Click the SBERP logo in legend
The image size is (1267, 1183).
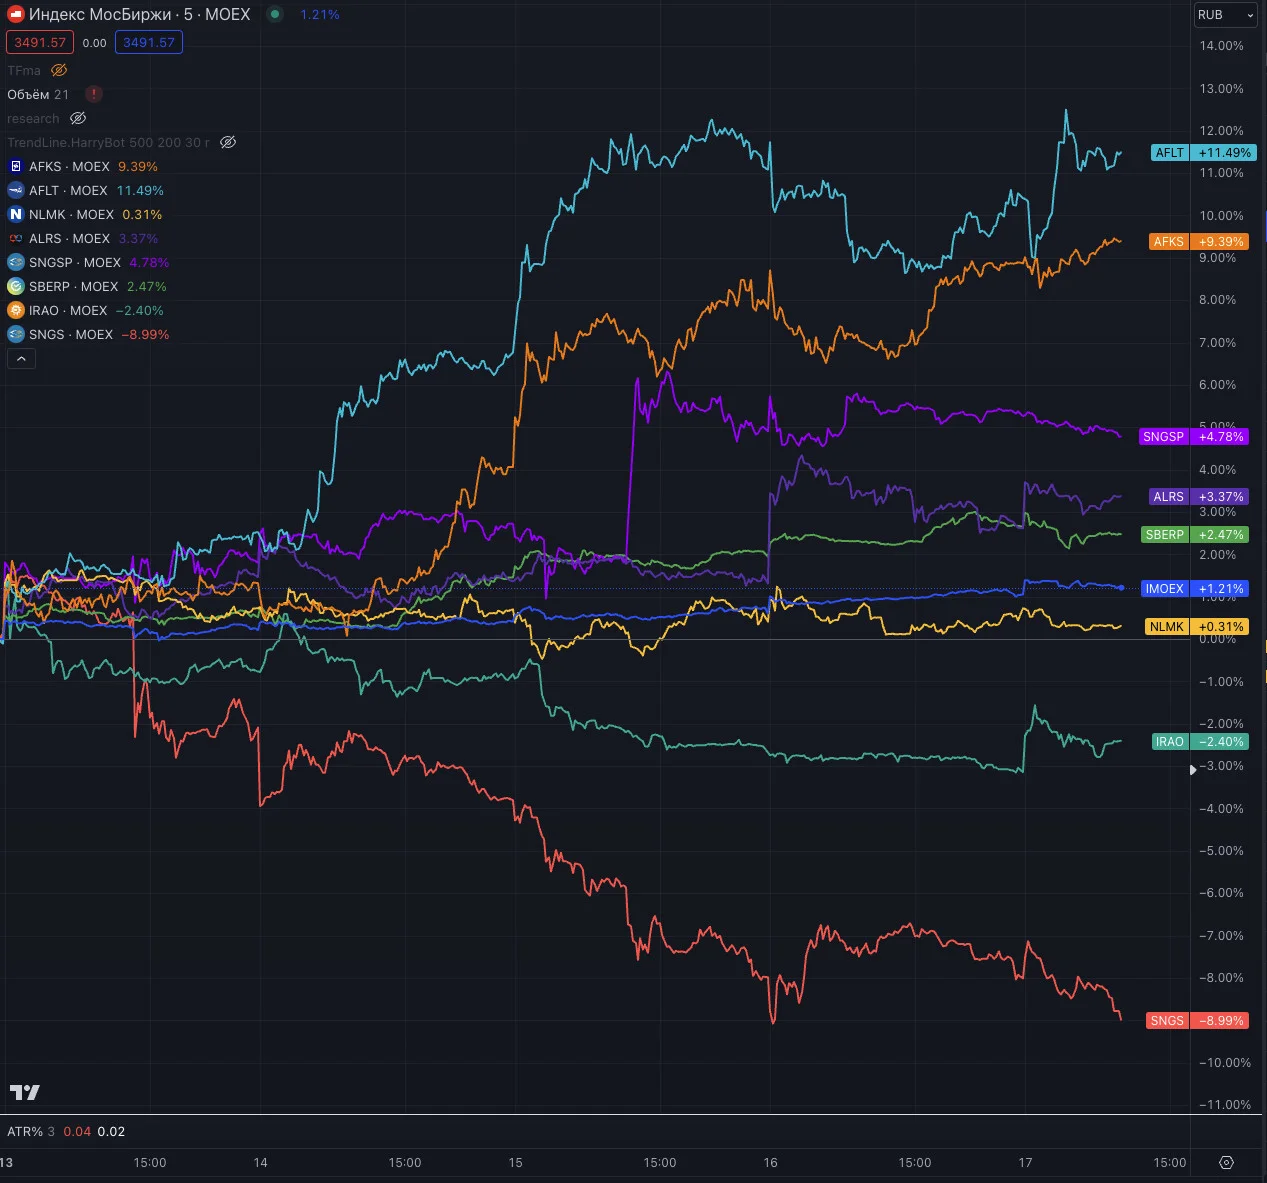(x=16, y=286)
